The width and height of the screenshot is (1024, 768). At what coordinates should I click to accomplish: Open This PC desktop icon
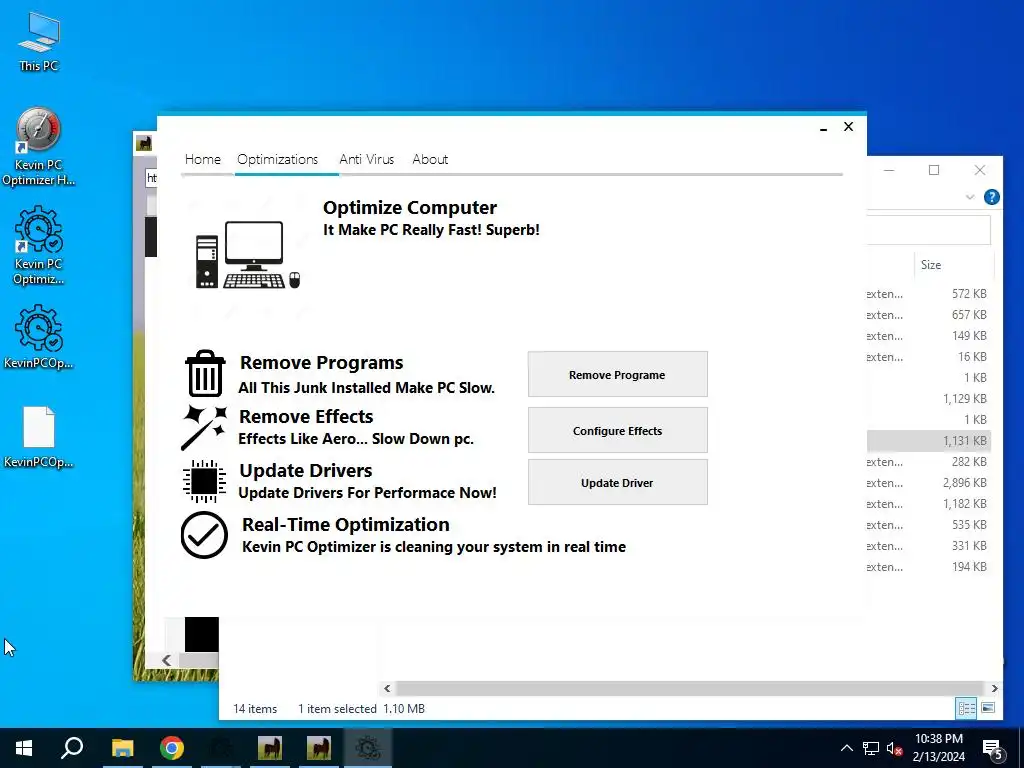pos(39,42)
